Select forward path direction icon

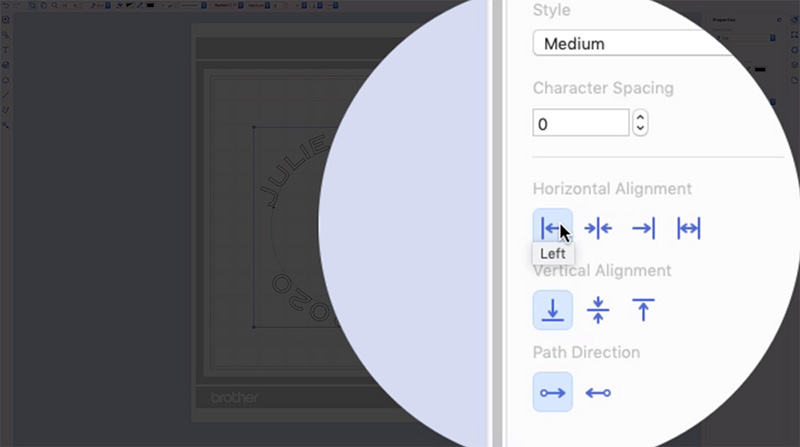[x=552, y=392]
